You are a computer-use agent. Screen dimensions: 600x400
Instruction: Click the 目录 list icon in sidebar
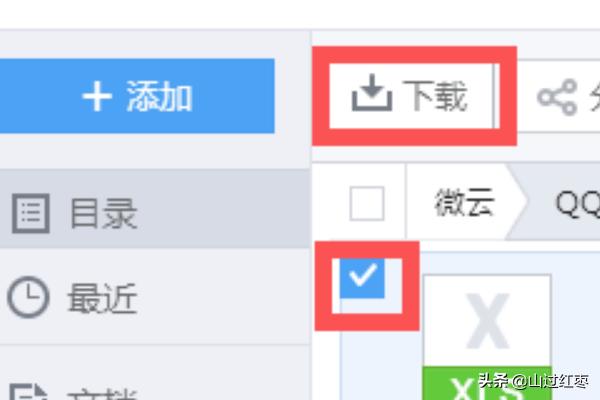coord(31,213)
